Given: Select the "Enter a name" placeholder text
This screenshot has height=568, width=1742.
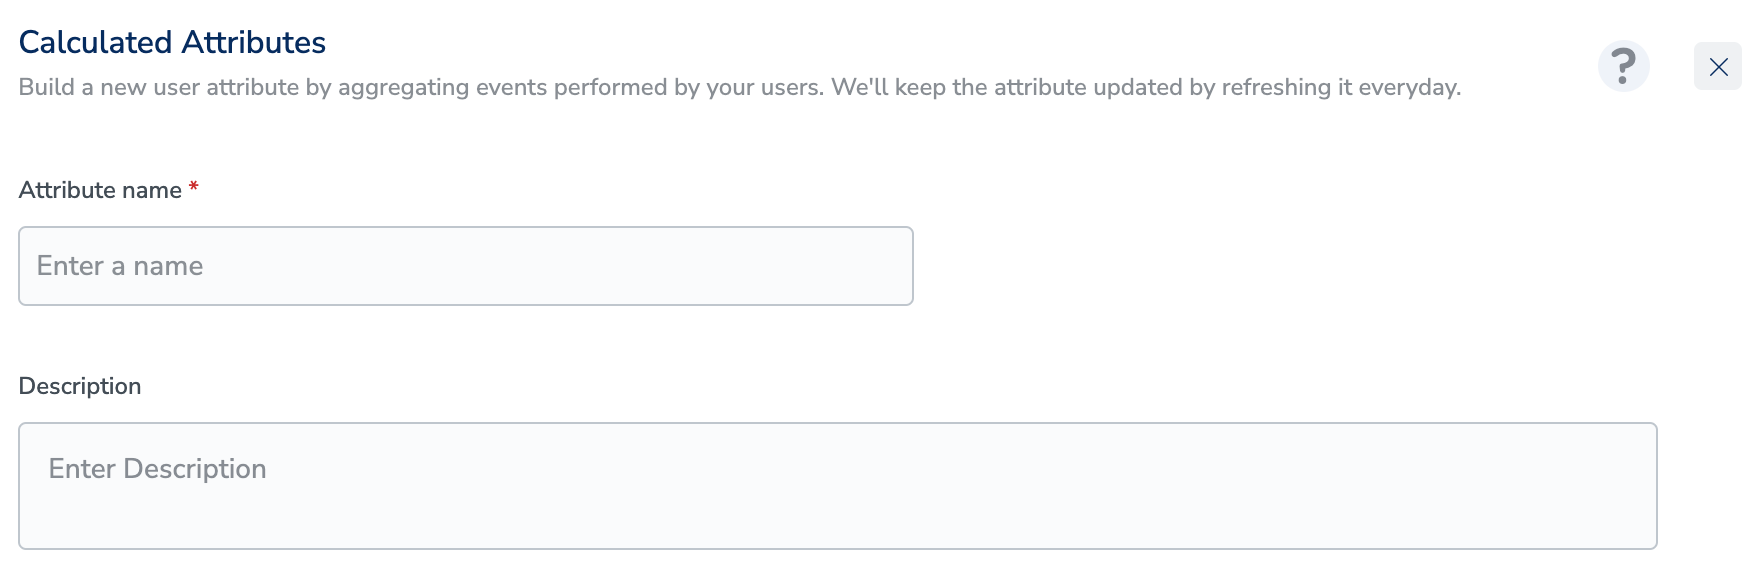Looking at the screenshot, I should (120, 266).
